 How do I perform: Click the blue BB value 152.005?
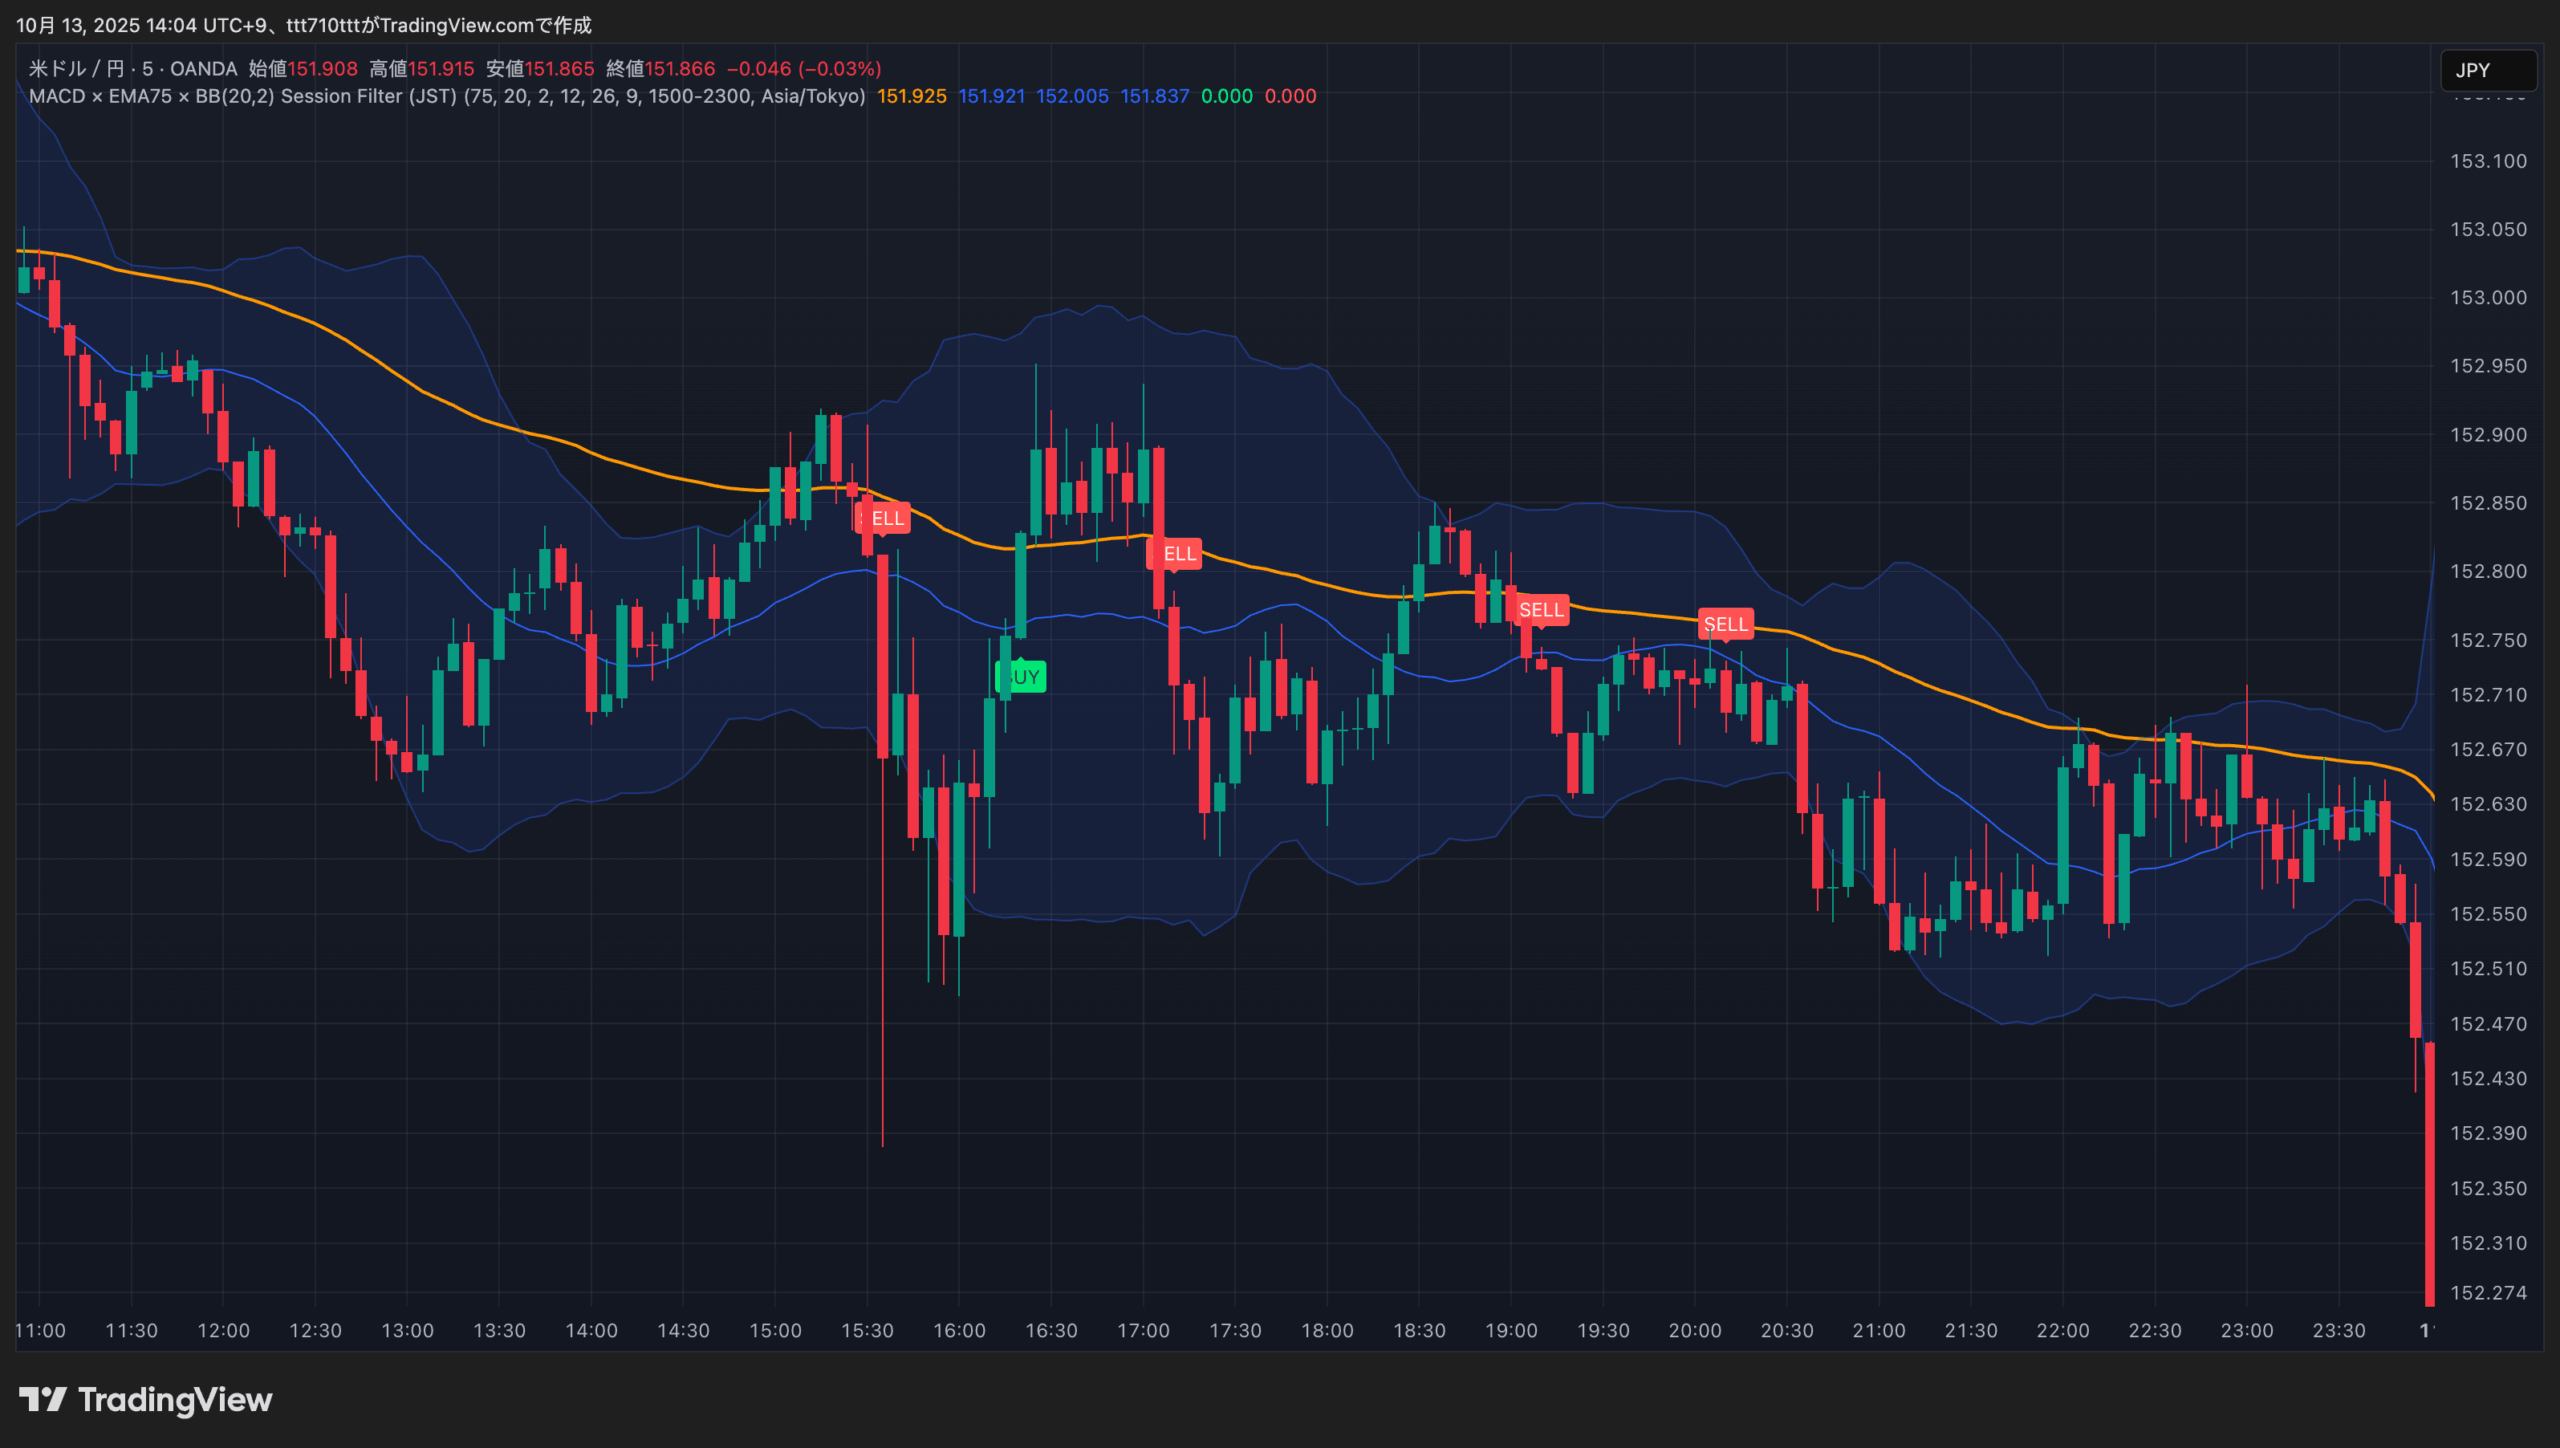1072,96
